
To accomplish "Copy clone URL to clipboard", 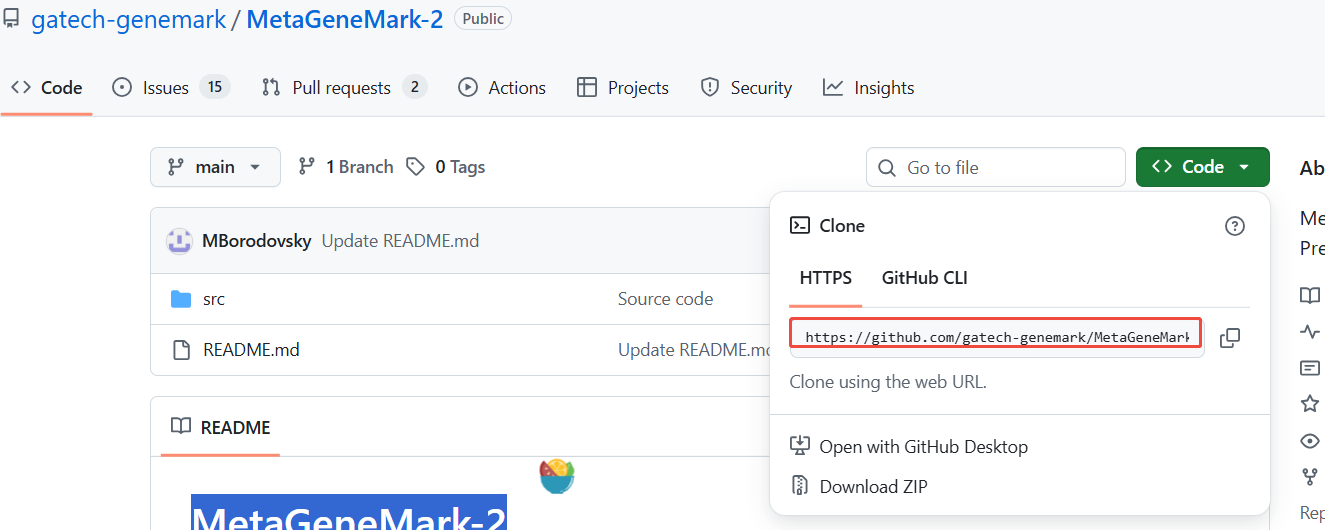I will [1230, 338].
